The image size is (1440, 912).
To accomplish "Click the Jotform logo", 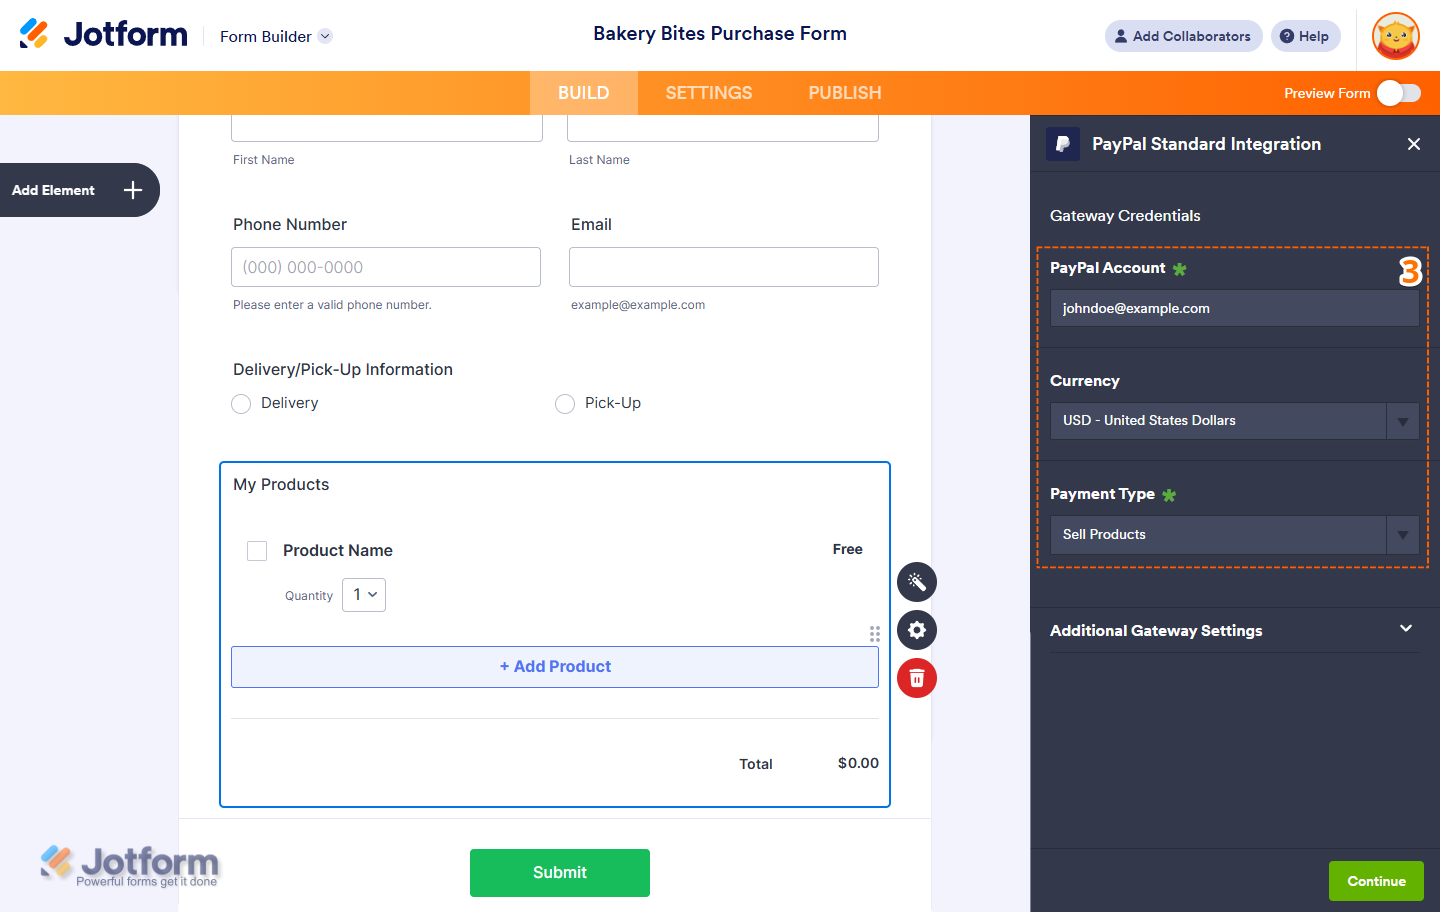I will coord(103,33).
